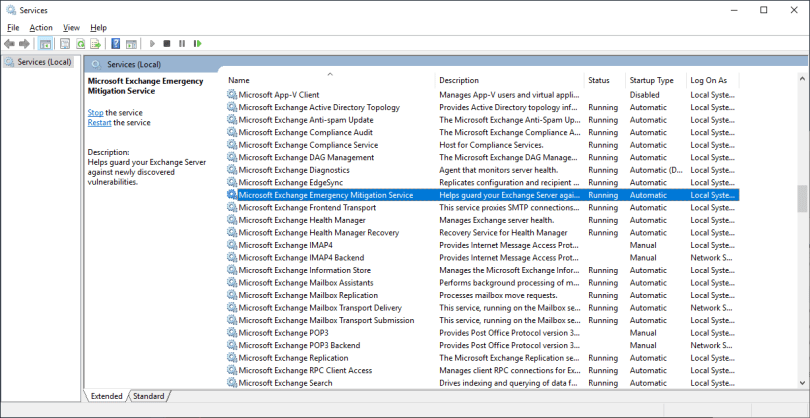Screen dimensions: 810x418
Task: Click the blue Help icon in the toolbar
Action: click(116, 44)
